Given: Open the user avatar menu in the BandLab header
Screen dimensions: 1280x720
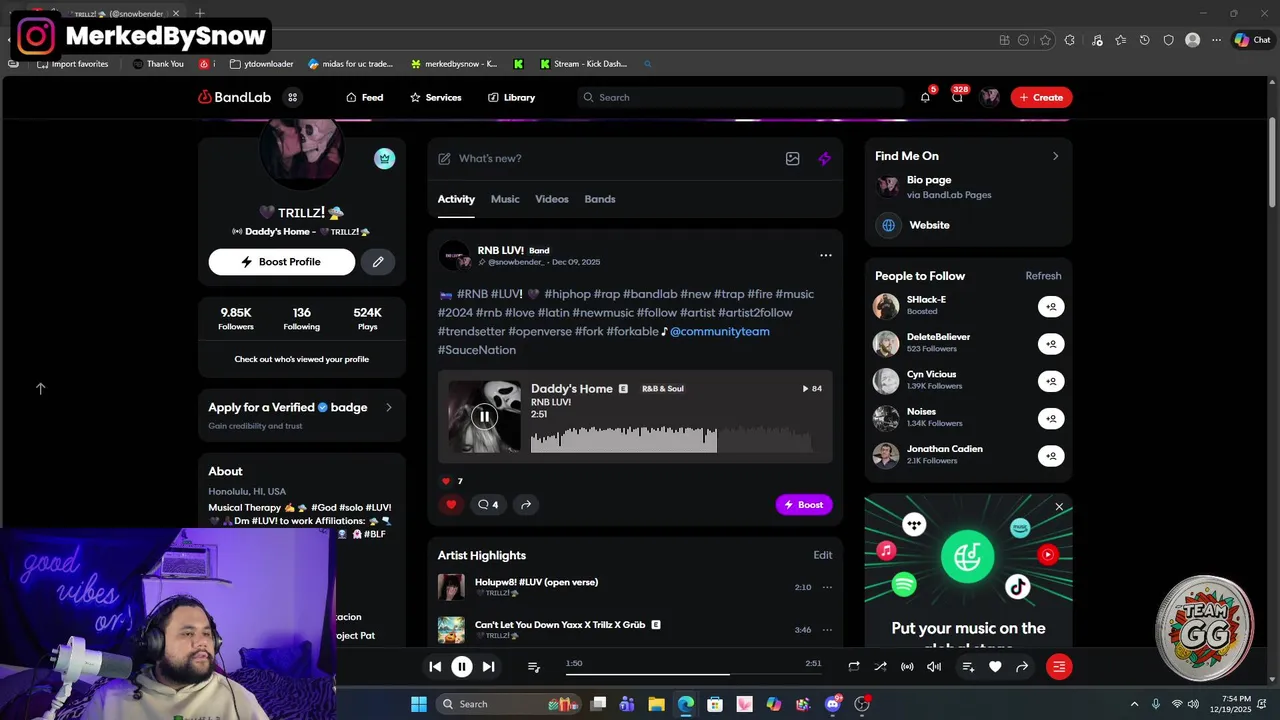Looking at the screenshot, I should point(990,97).
